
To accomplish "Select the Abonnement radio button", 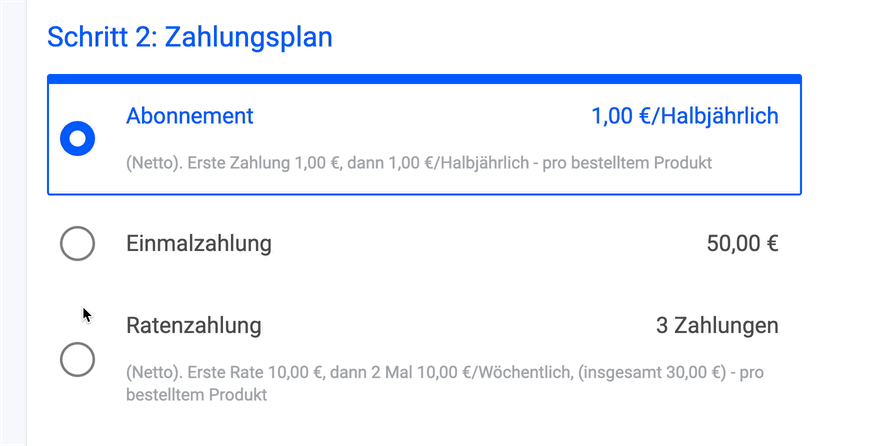I will 78,138.
